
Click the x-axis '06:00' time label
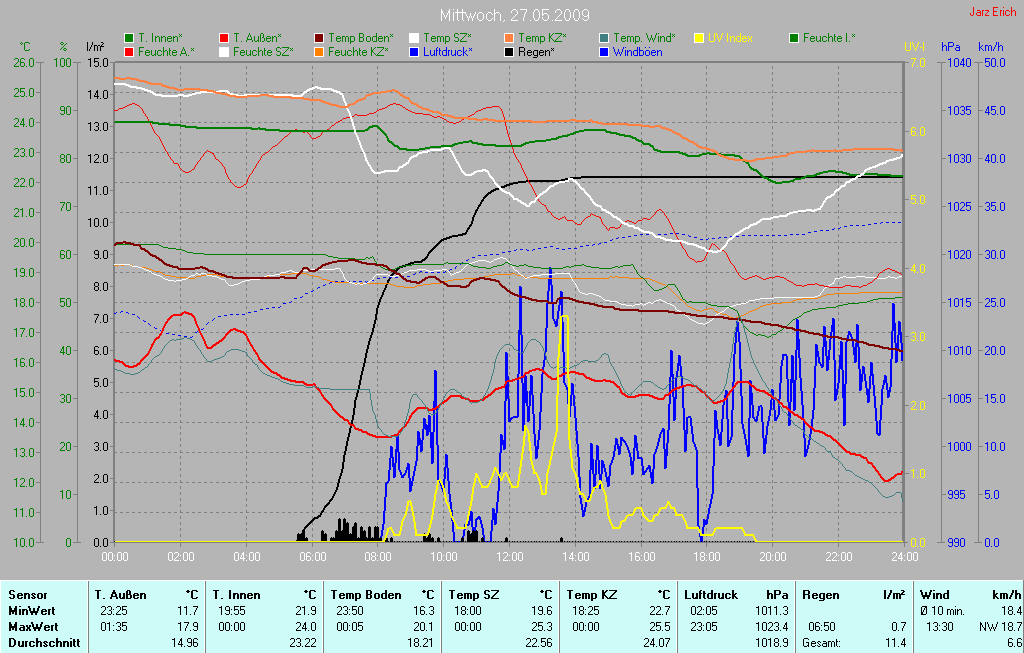click(x=312, y=557)
